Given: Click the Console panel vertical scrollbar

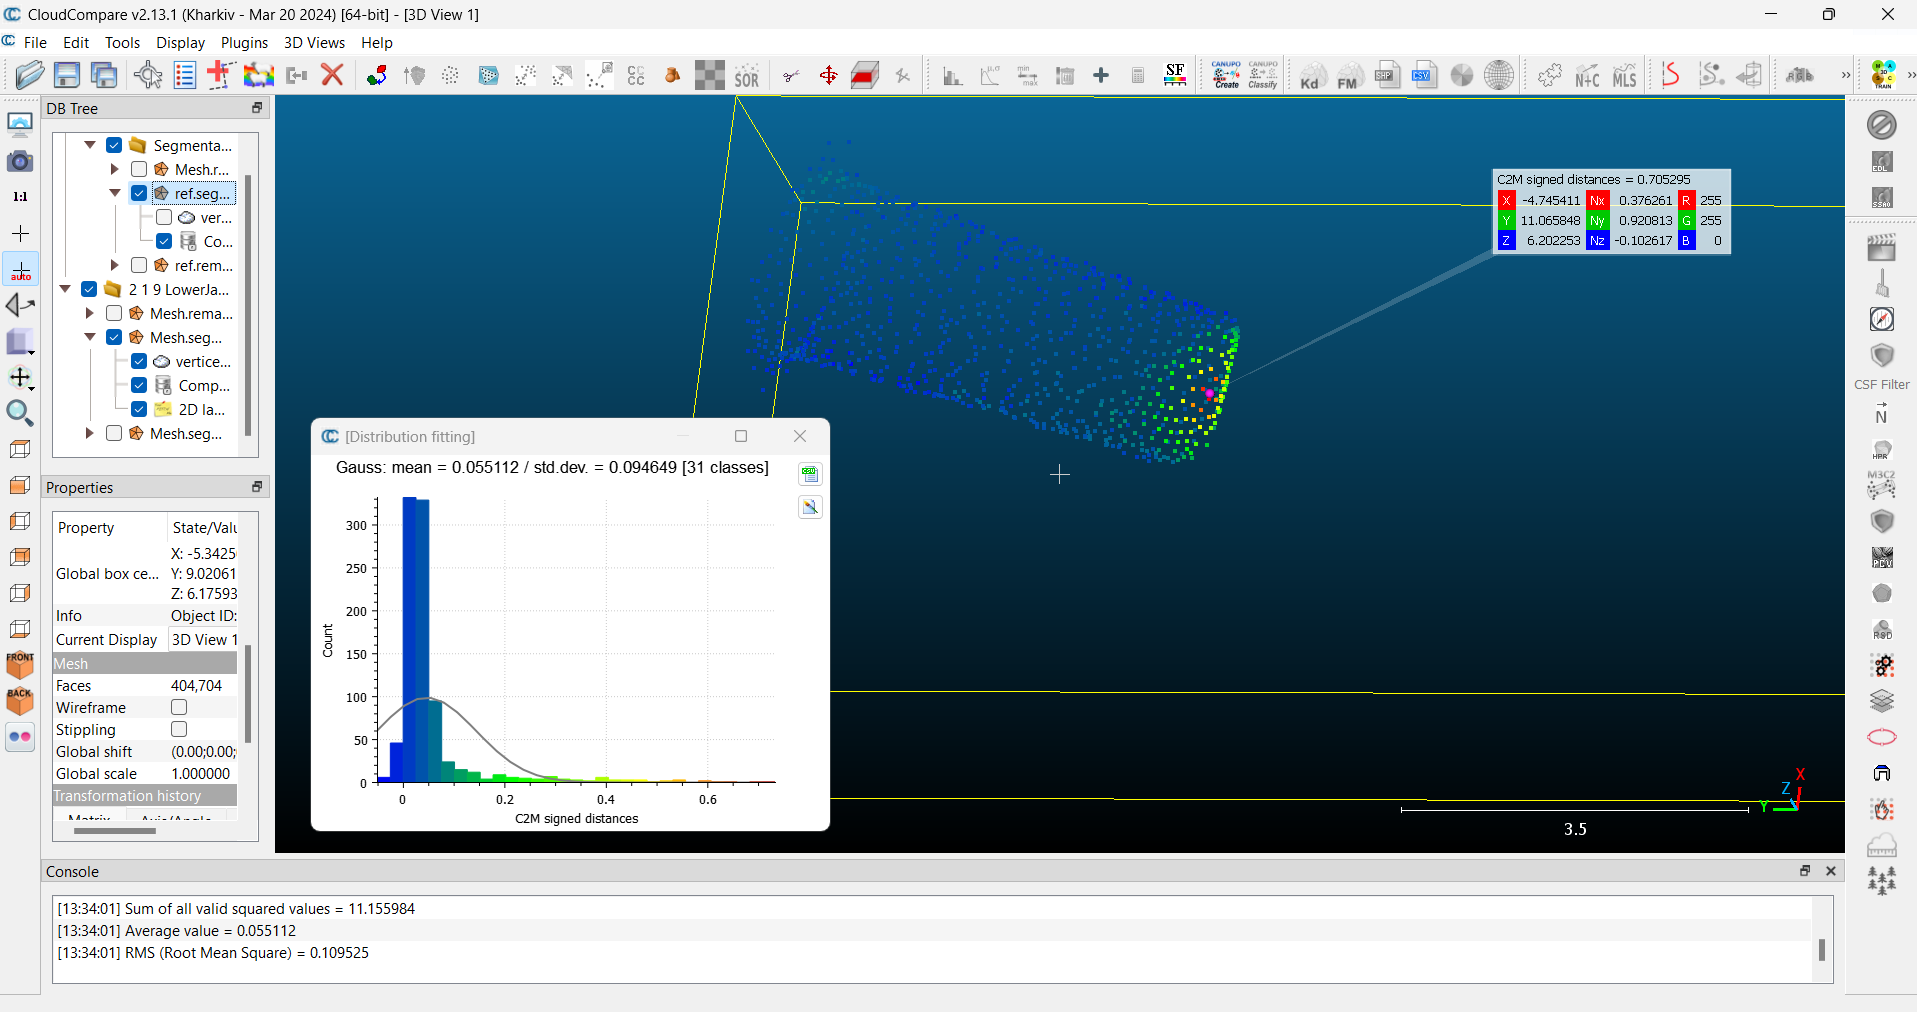Looking at the screenshot, I should (1821, 949).
